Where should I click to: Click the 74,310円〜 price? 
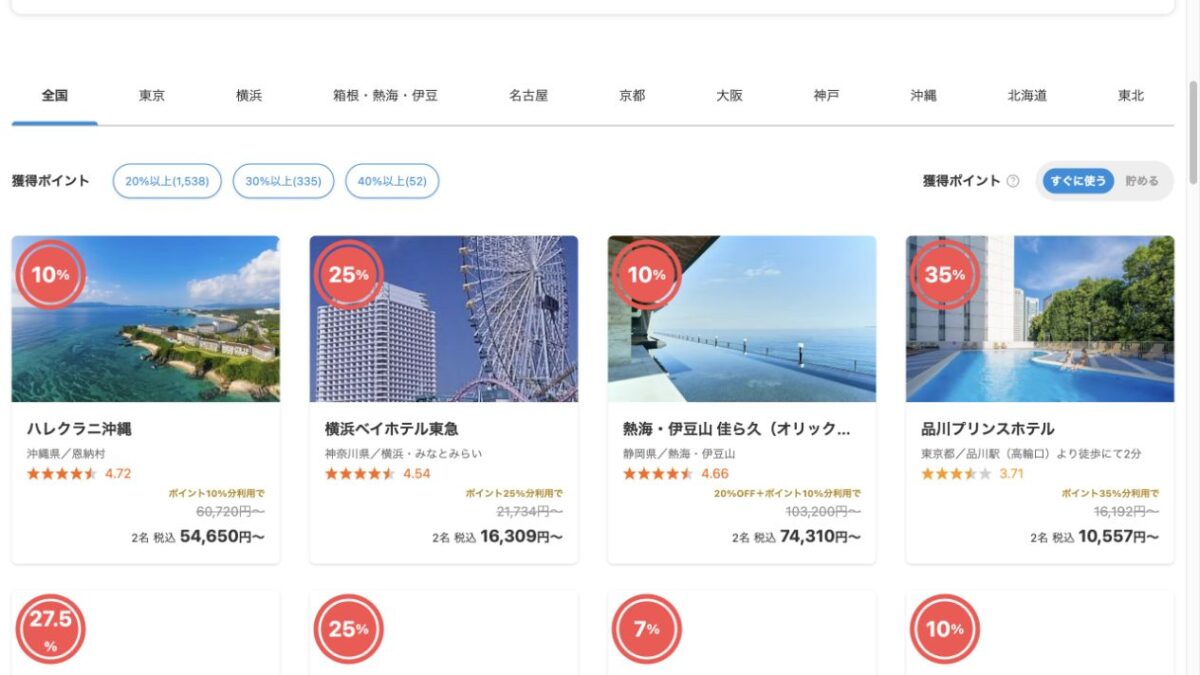point(819,536)
